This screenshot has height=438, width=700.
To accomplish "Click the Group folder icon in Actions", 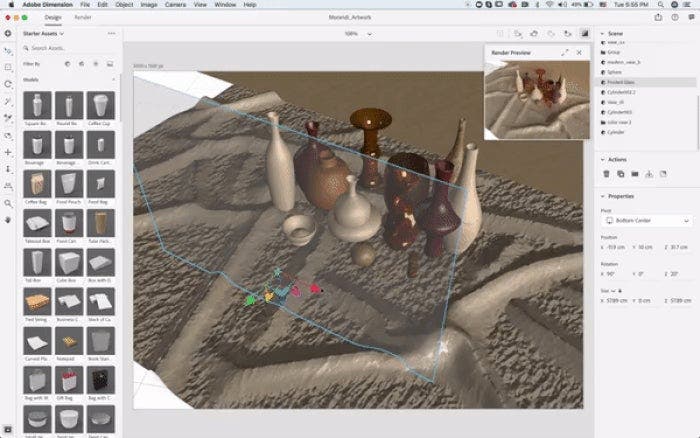I will point(635,174).
